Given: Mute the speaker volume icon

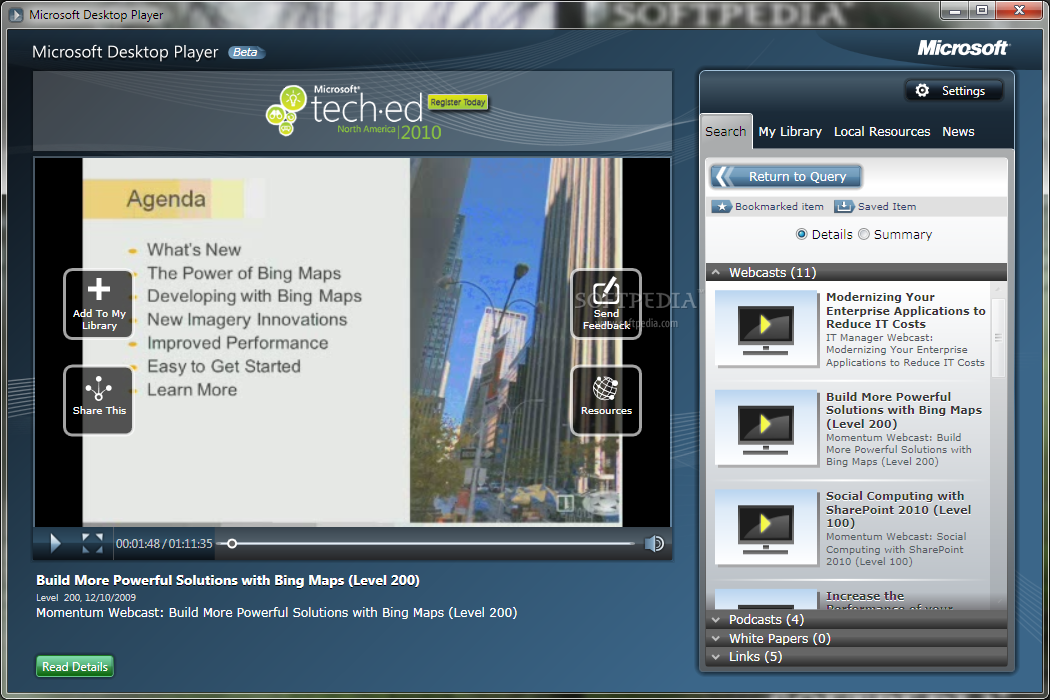Looking at the screenshot, I should (654, 543).
